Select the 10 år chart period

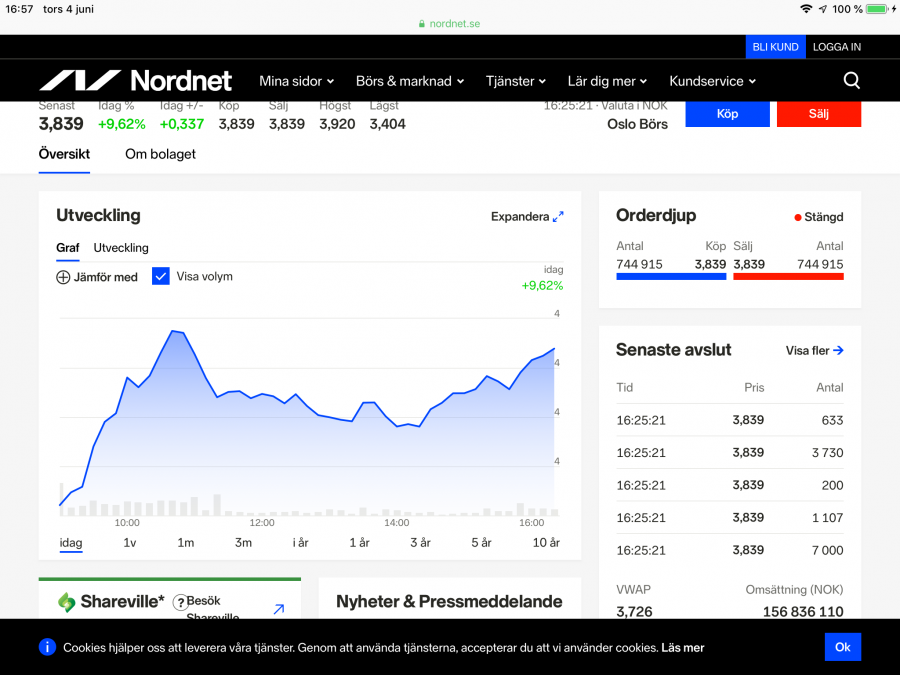point(546,542)
